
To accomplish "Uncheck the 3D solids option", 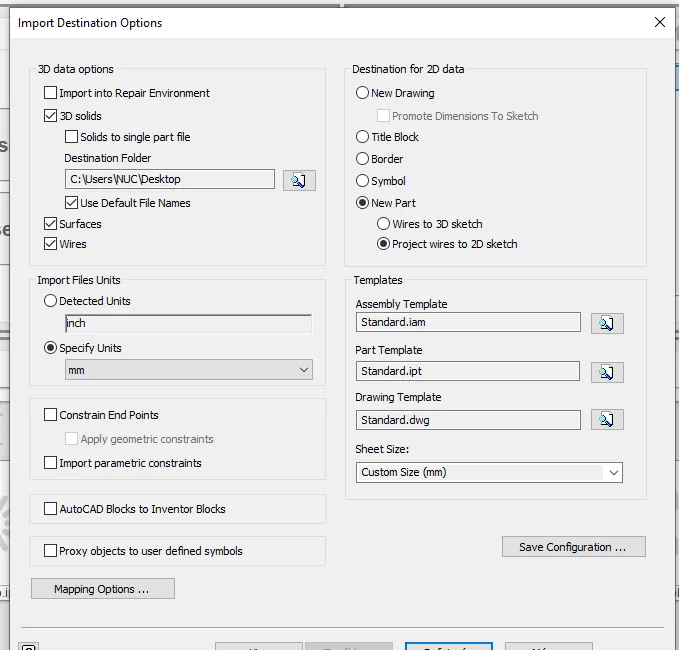I will (51, 116).
